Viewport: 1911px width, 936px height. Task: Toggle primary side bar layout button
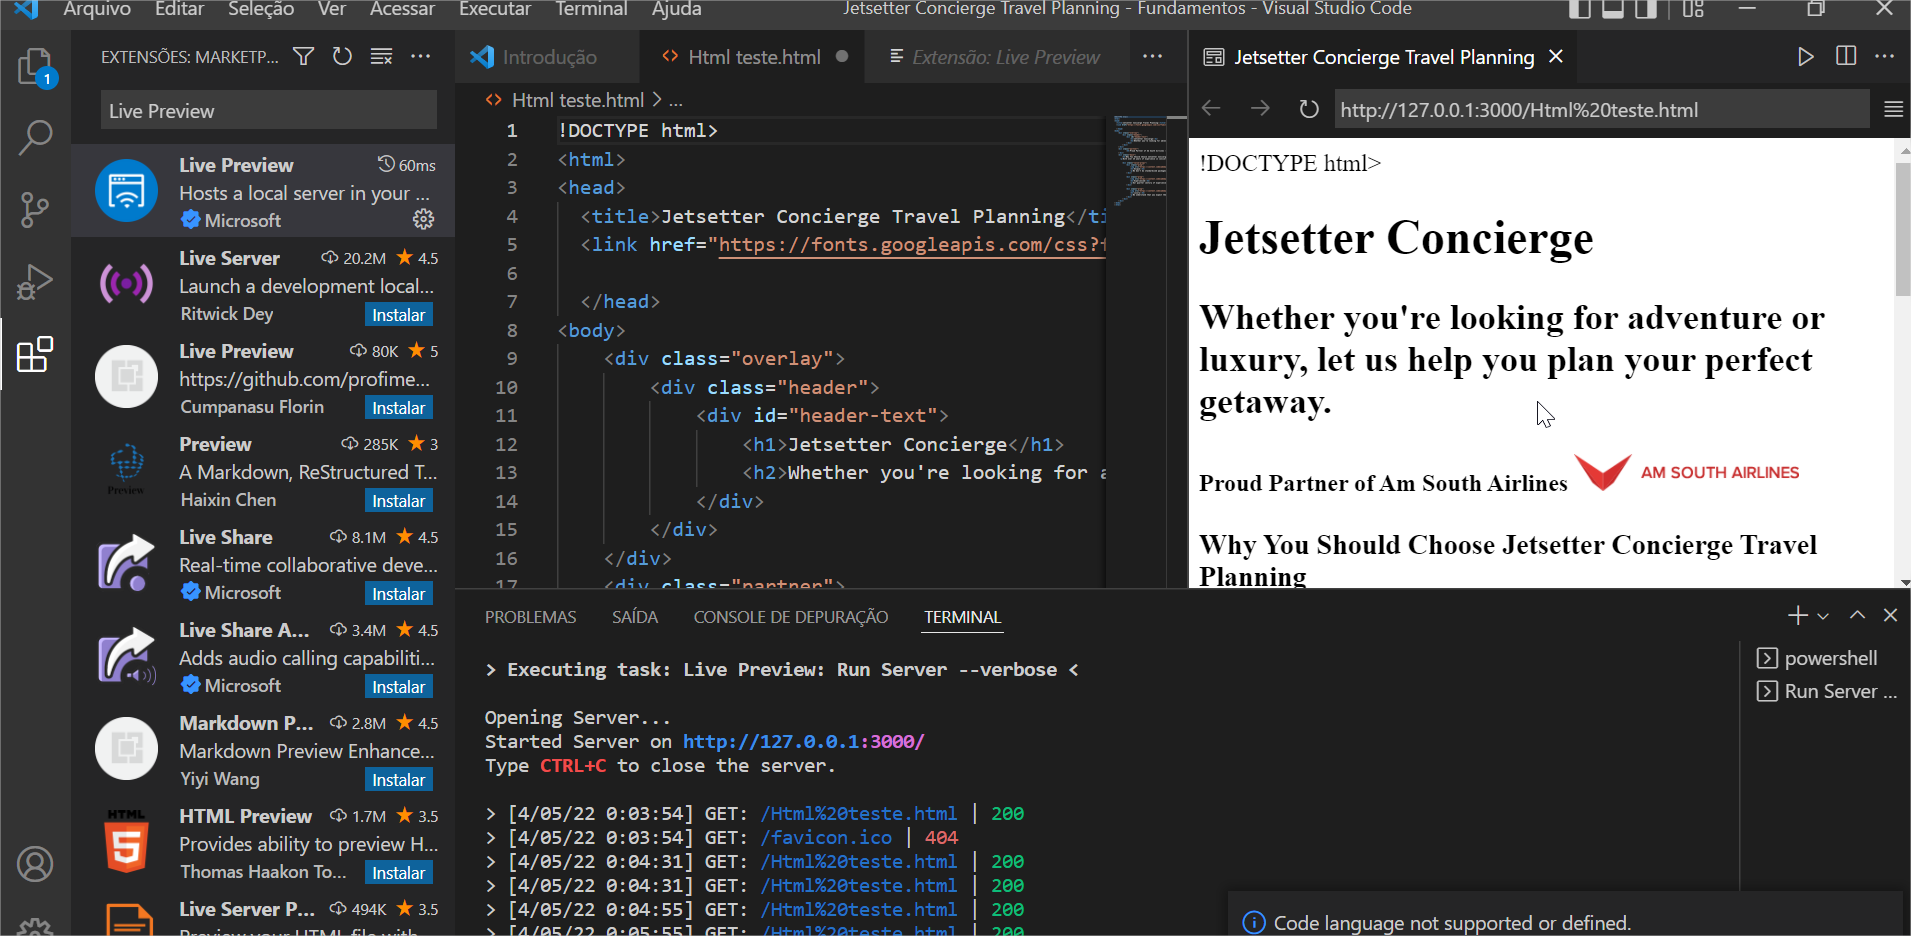click(1579, 9)
